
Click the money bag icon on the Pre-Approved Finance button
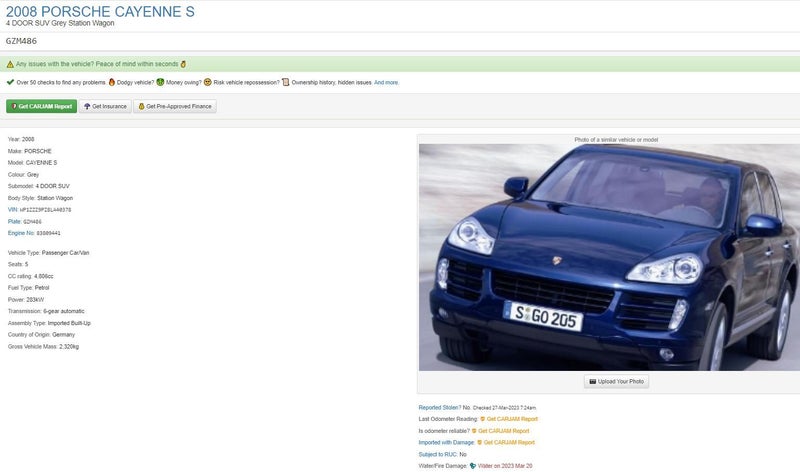[141, 106]
